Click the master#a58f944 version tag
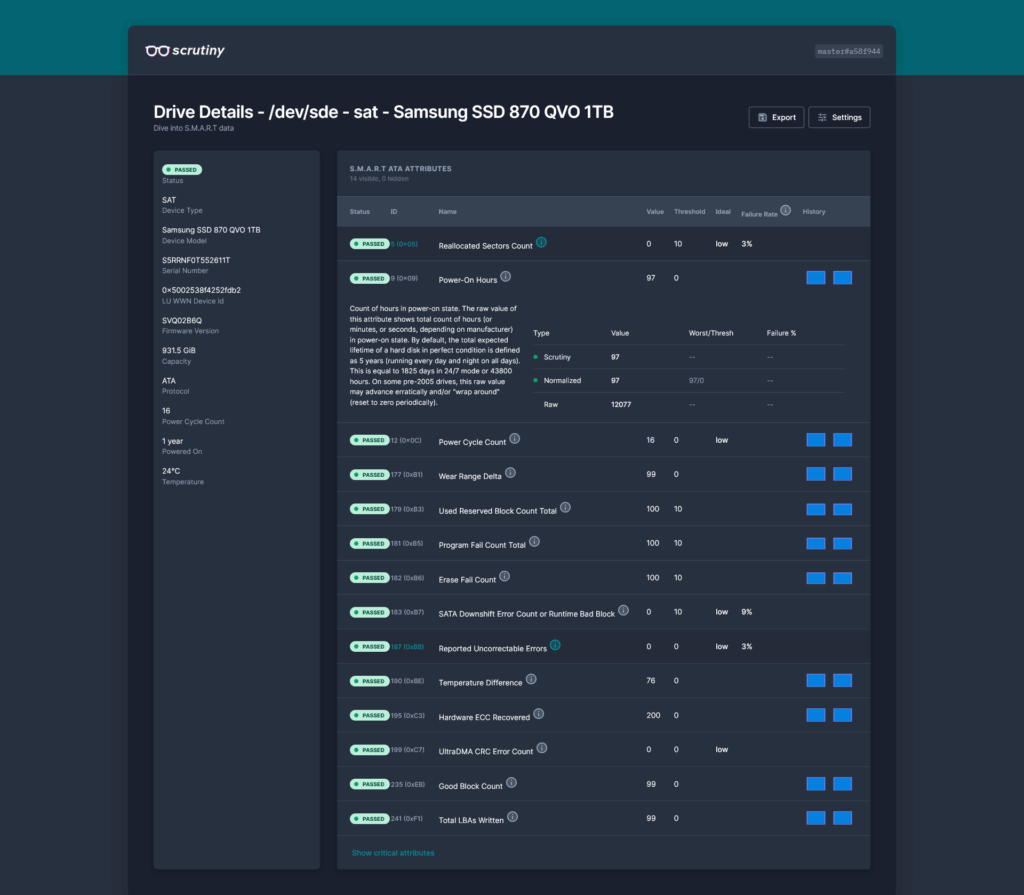Viewport: 1024px width, 895px height. click(x=848, y=51)
